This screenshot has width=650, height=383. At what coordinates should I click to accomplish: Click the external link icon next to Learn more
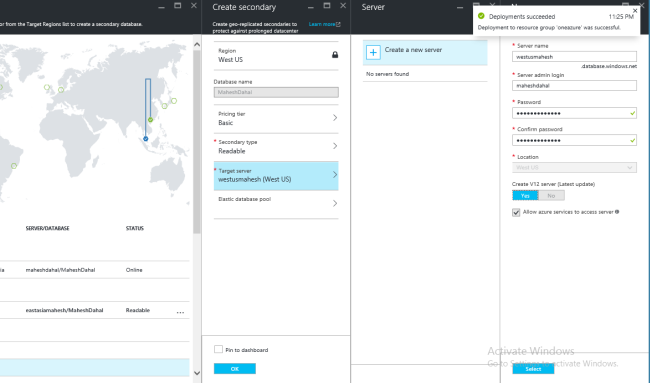pos(338,24)
